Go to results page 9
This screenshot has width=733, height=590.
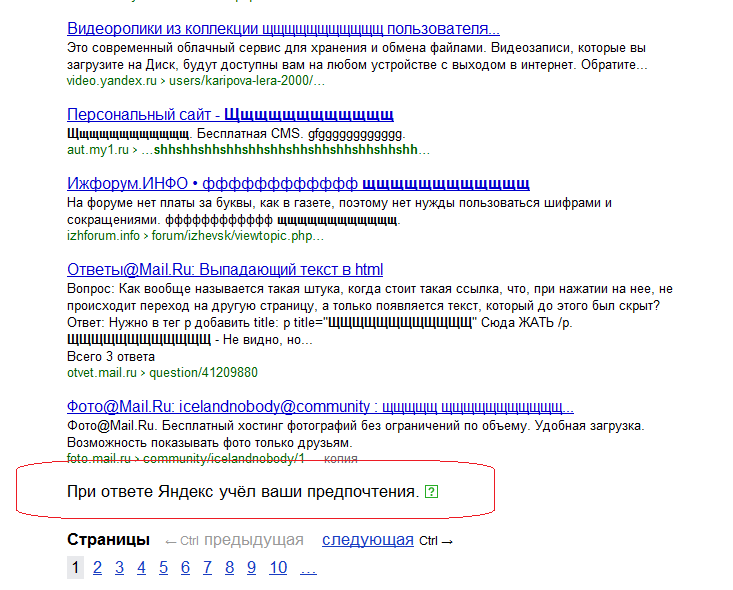(x=251, y=568)
